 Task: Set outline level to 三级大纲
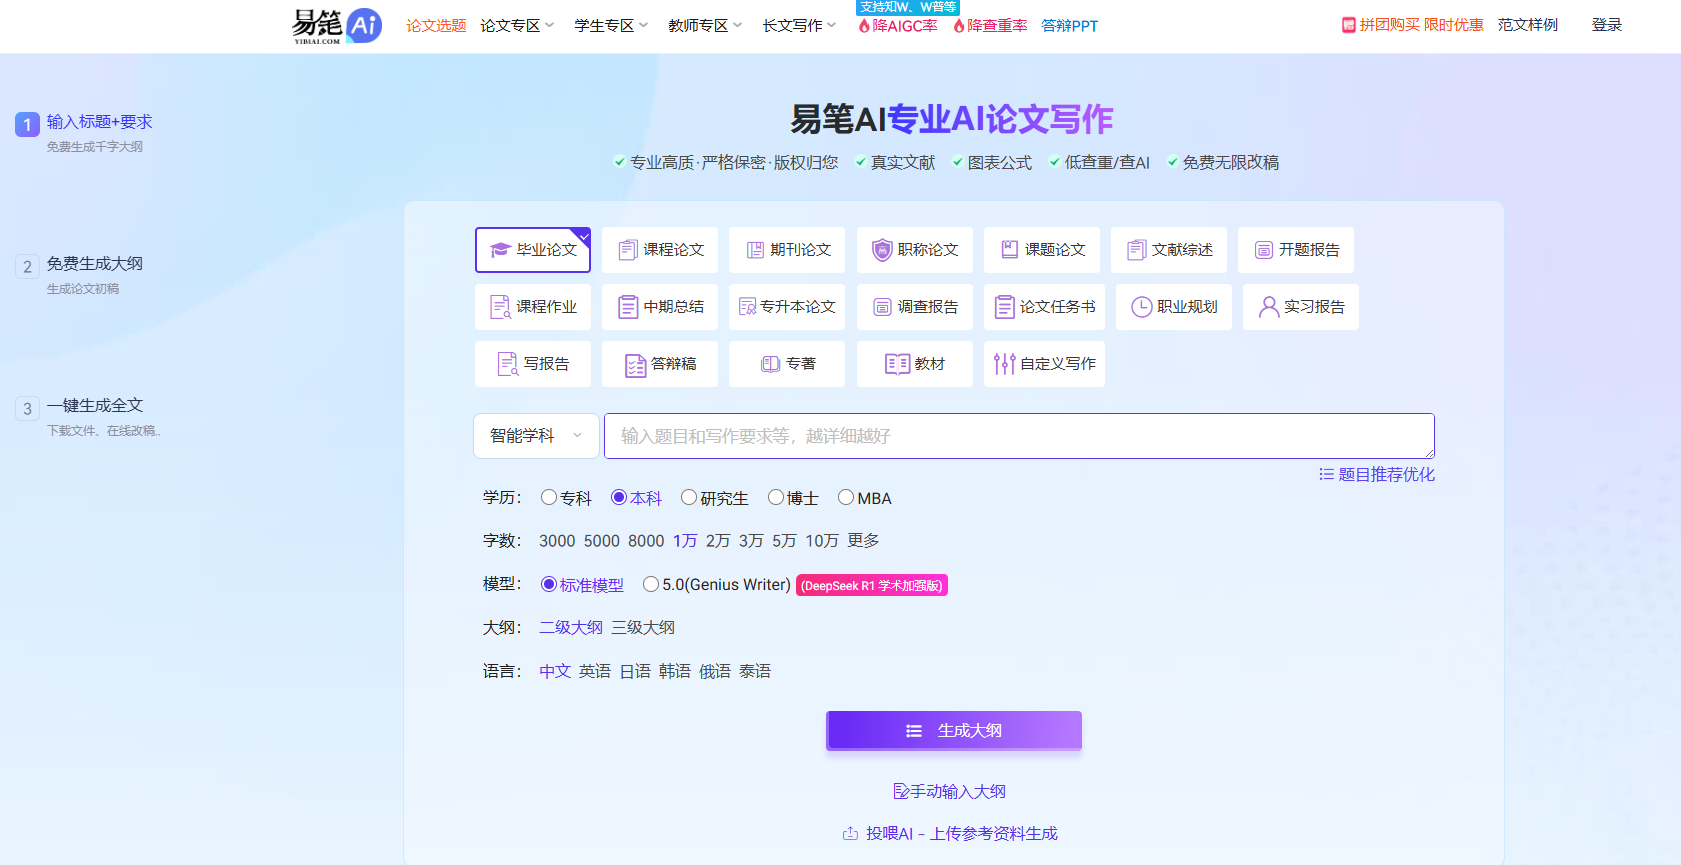click(x=643, y=628)
